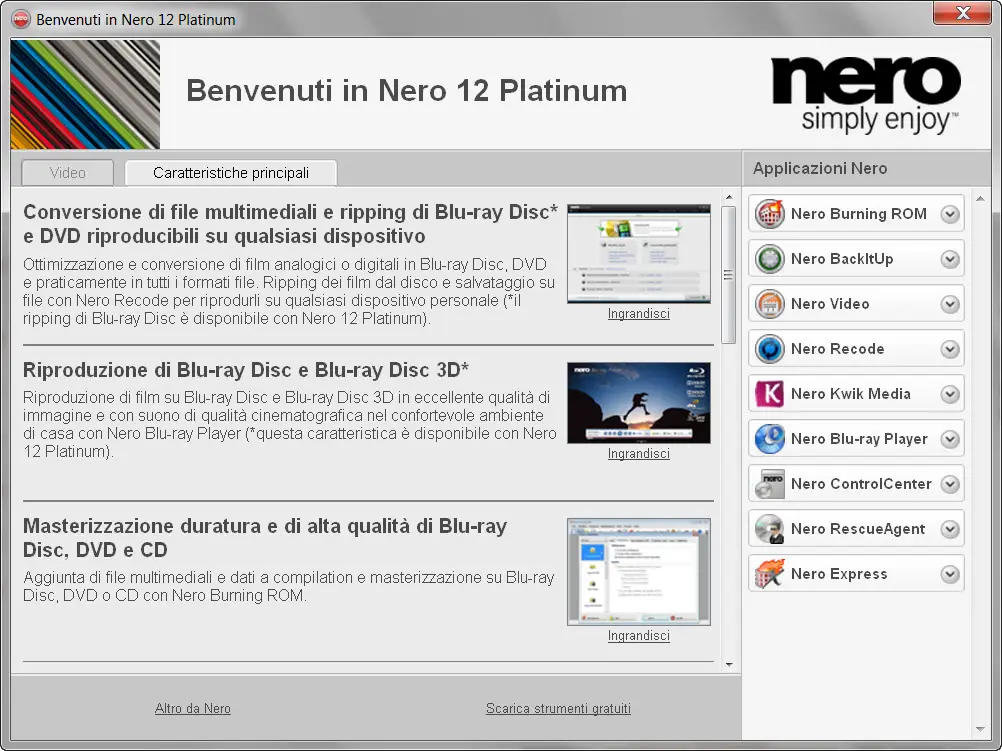Open Nero ControlCenter via its icon
The image size is (1002, 751).
[769, 484]
